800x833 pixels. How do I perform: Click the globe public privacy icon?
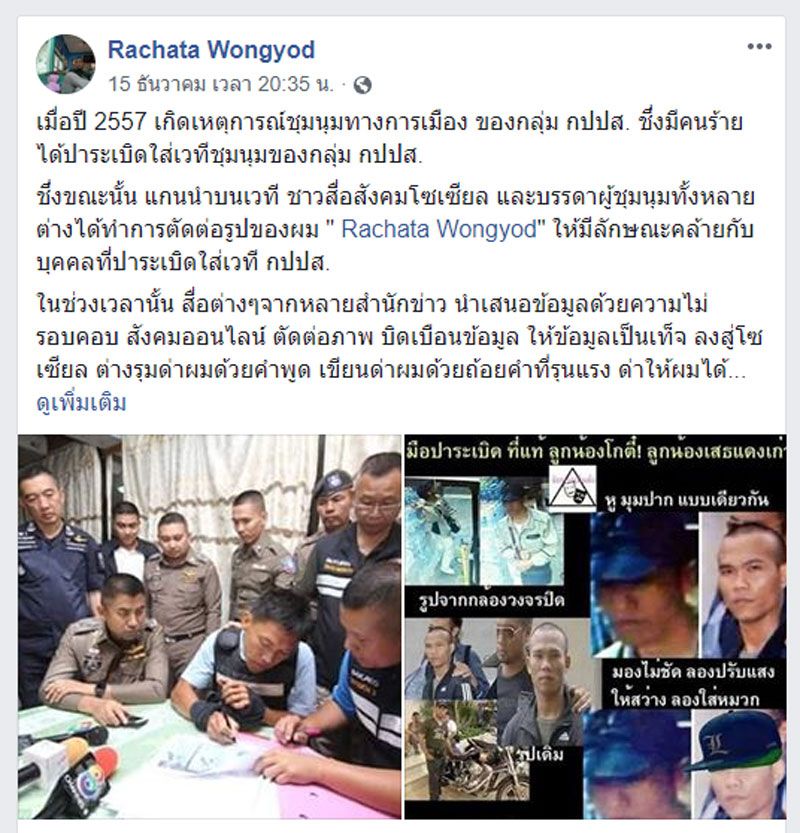(x=362, y=85)
